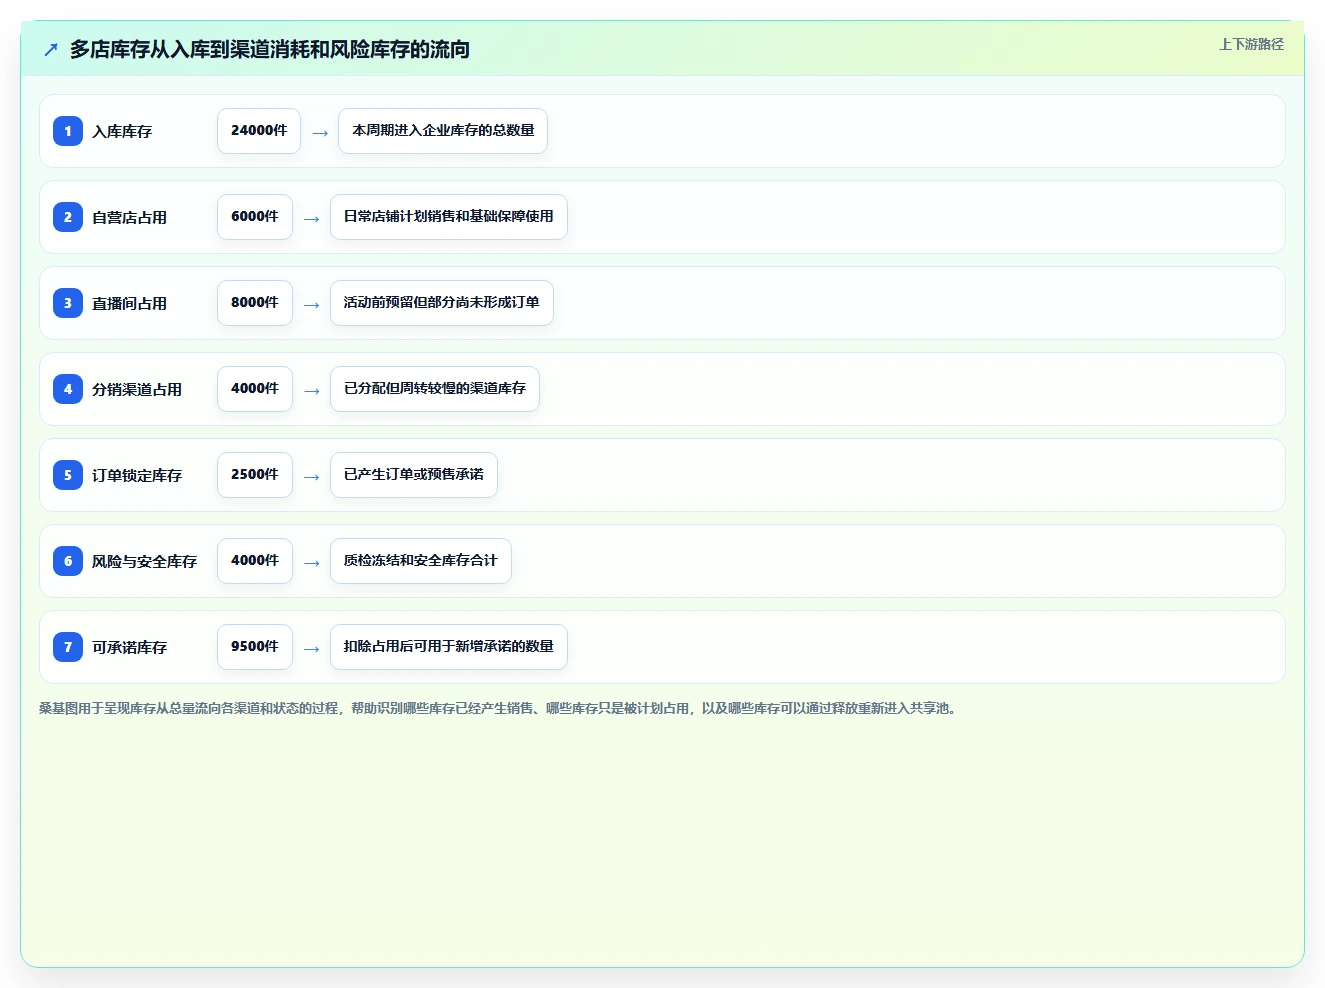The image size is (1325, 988).
Task: Click the 入库库存 row label
Action: pos(122,131)
